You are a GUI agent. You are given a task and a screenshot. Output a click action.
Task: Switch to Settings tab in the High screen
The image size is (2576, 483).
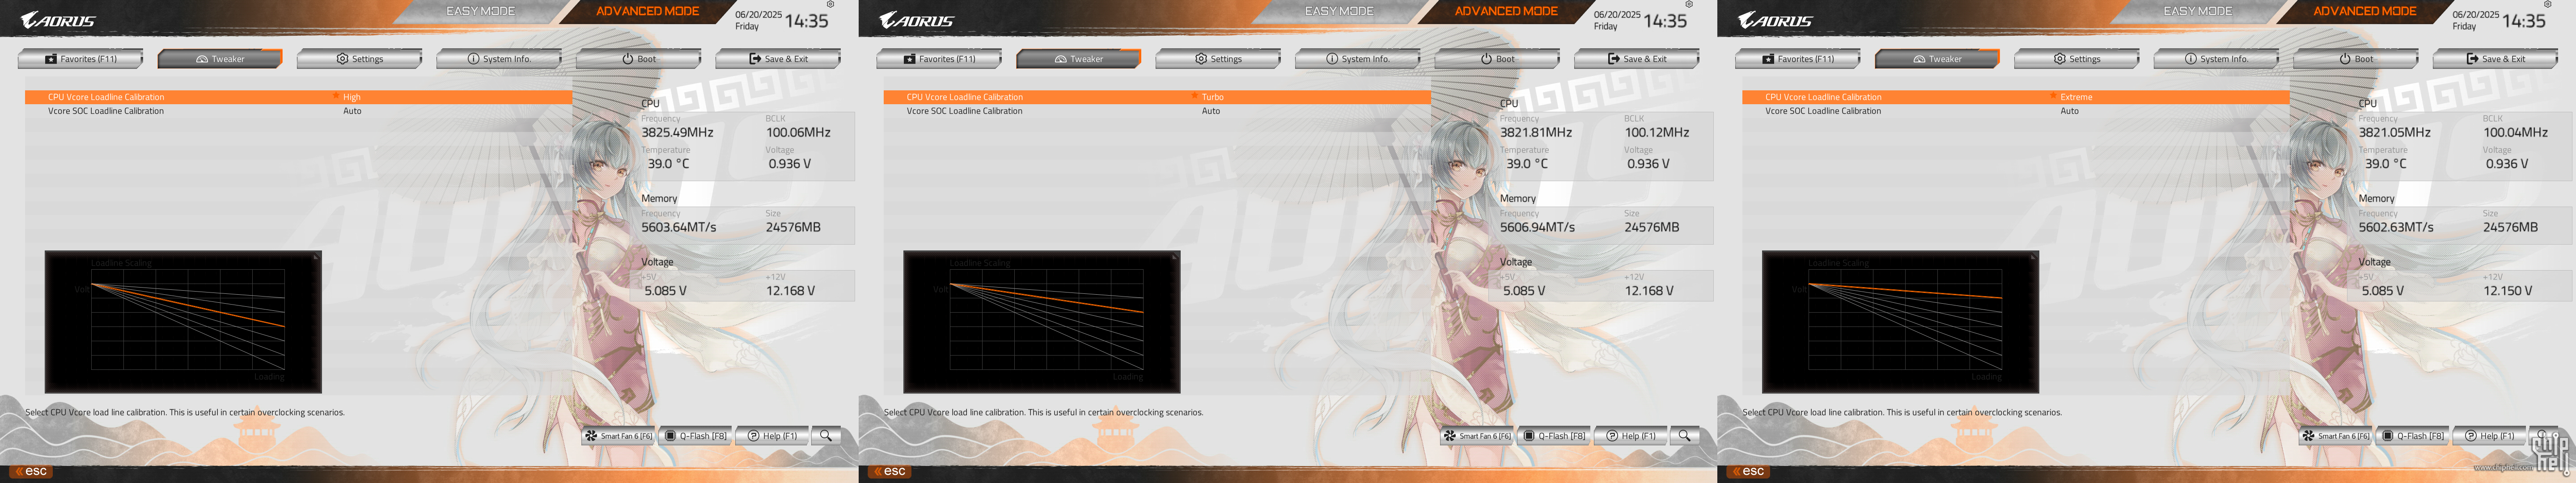(360, 59)
